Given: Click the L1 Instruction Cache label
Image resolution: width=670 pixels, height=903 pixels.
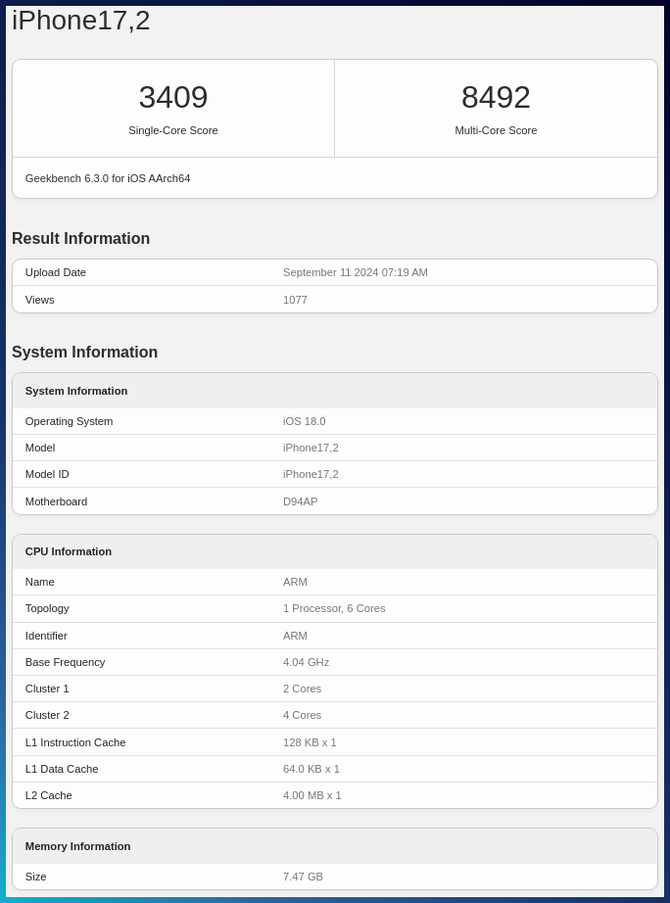Looking at the screenshot, I should tap(75, 743).
